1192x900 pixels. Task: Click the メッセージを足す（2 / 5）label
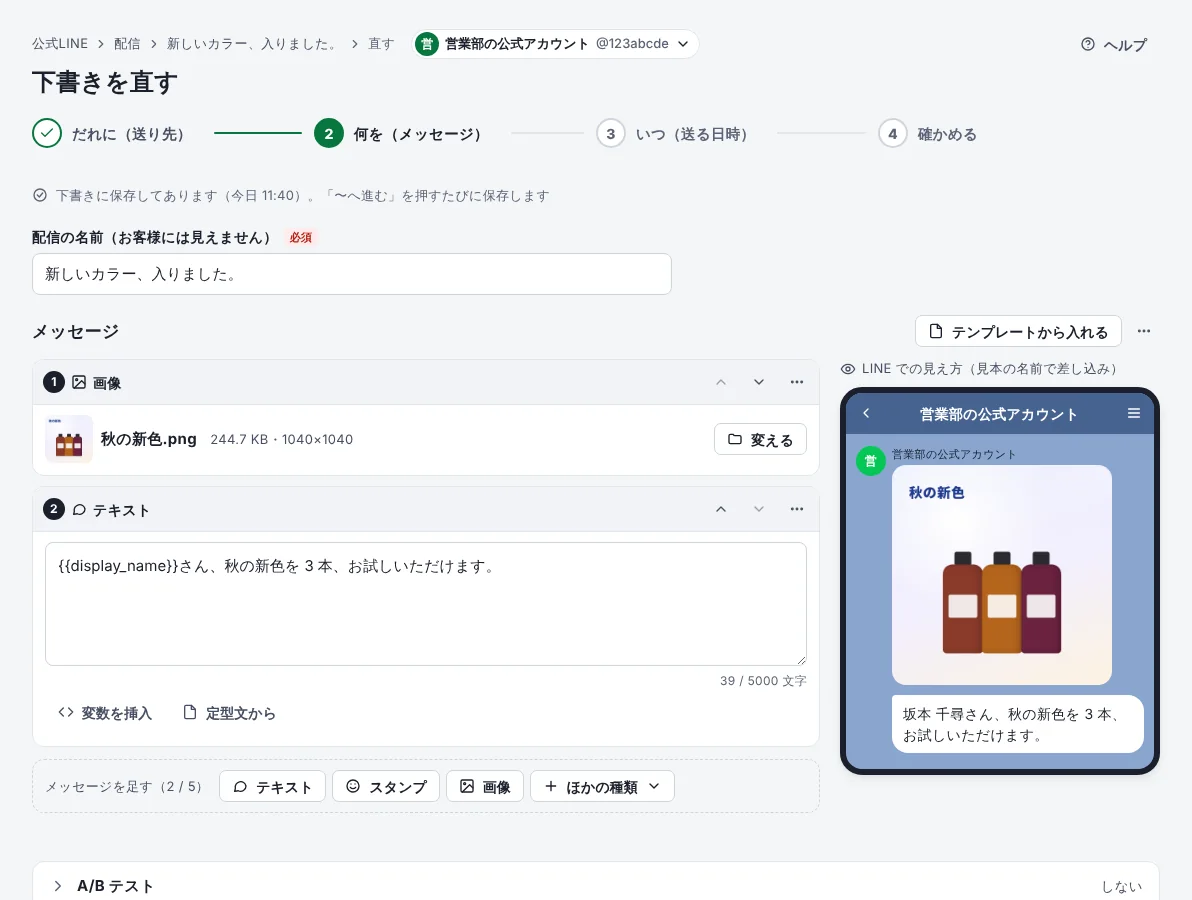[124, 787]
